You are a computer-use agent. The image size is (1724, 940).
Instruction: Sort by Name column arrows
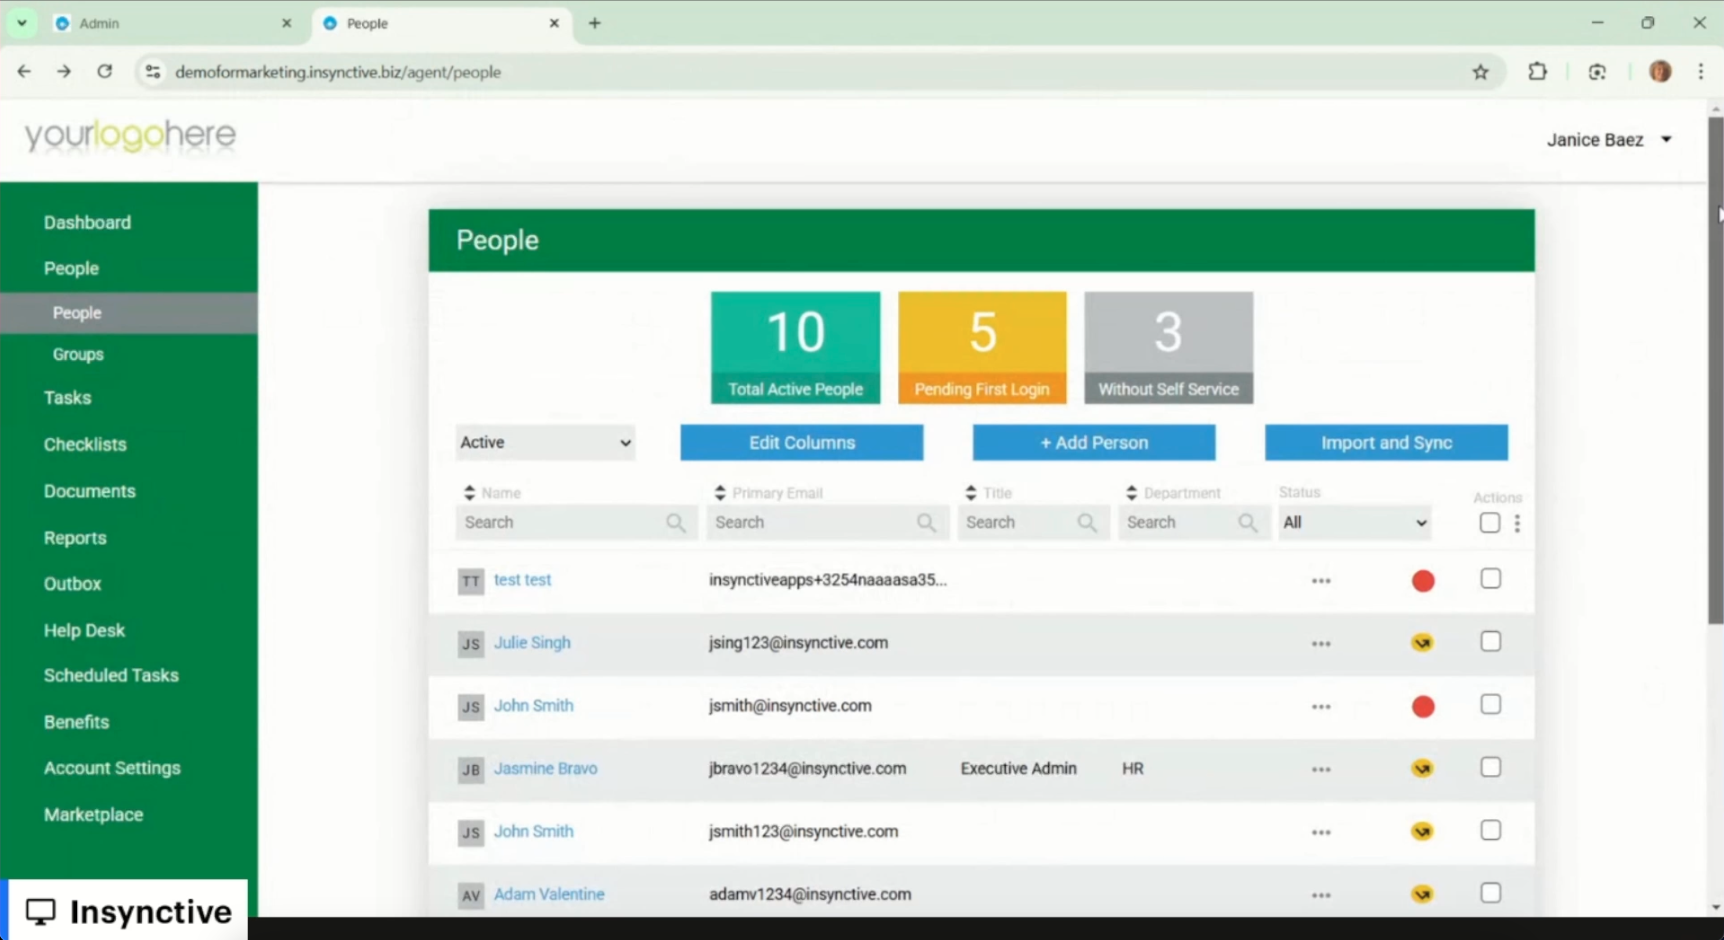pyautogui.click(x=469, y=493)
